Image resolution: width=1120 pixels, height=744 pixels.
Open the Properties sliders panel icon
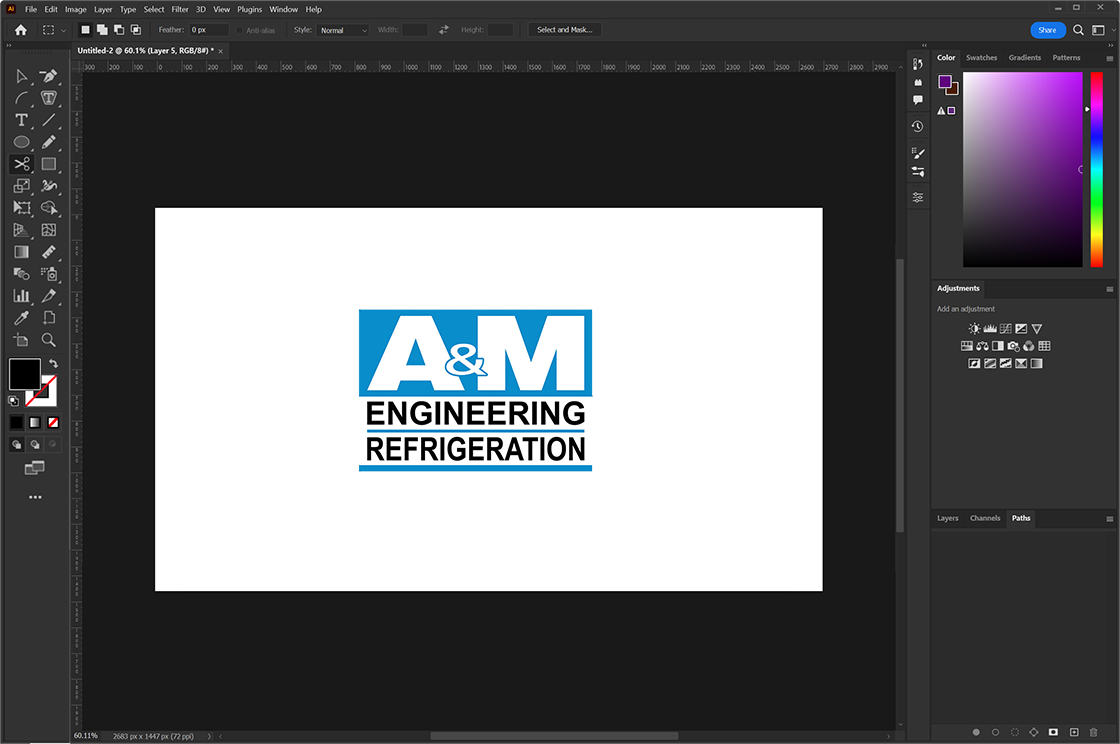[x=918, y=197]
